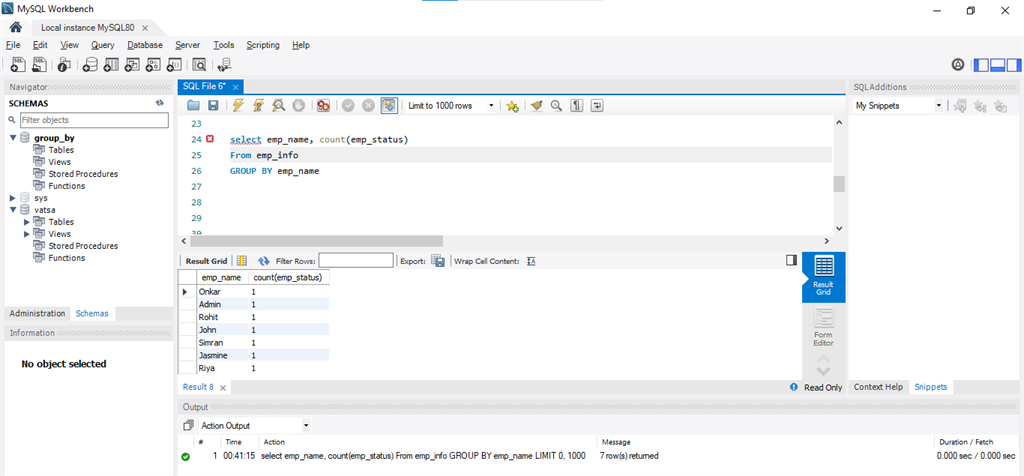Create a new table icon

(111, 64)
